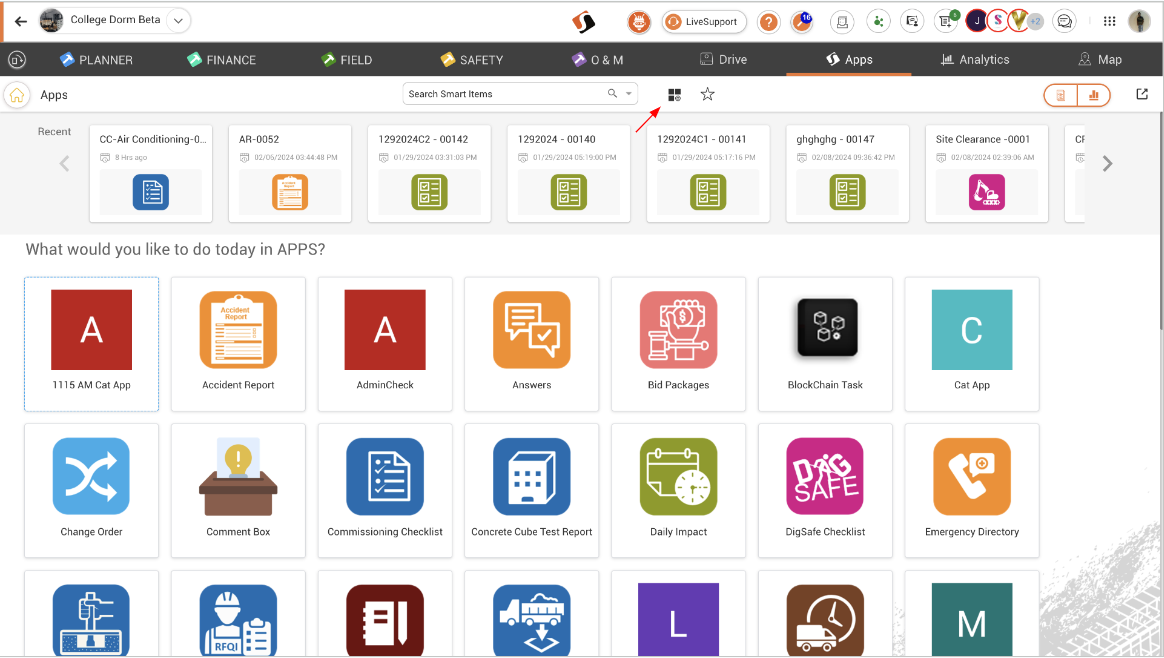
Task: Expand the College Dorm Beta project dropdown
Action: [178, 21]
